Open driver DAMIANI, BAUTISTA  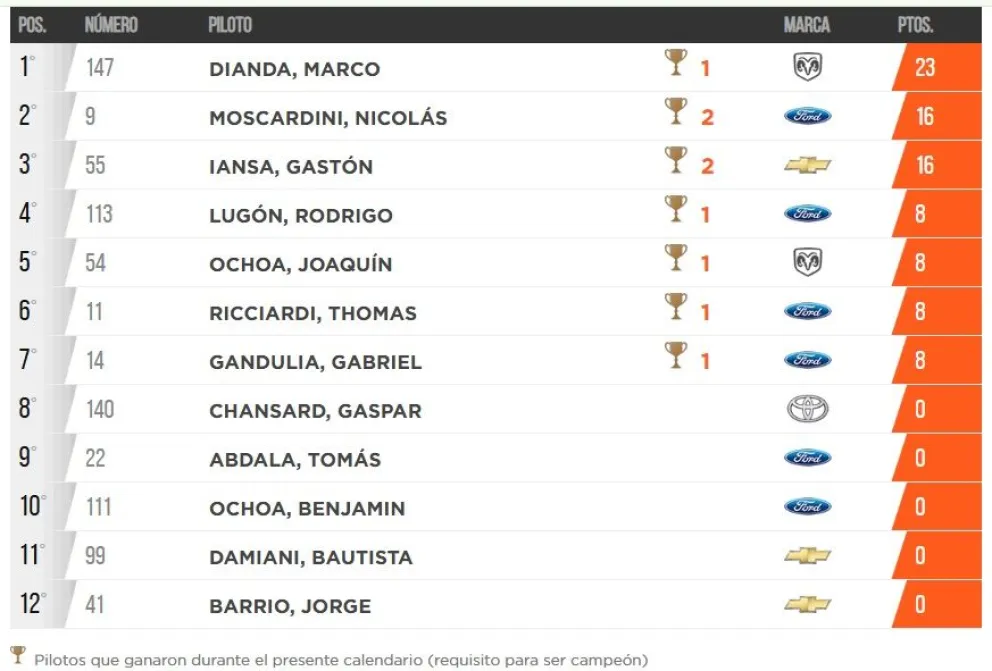[x=311, y=557]
